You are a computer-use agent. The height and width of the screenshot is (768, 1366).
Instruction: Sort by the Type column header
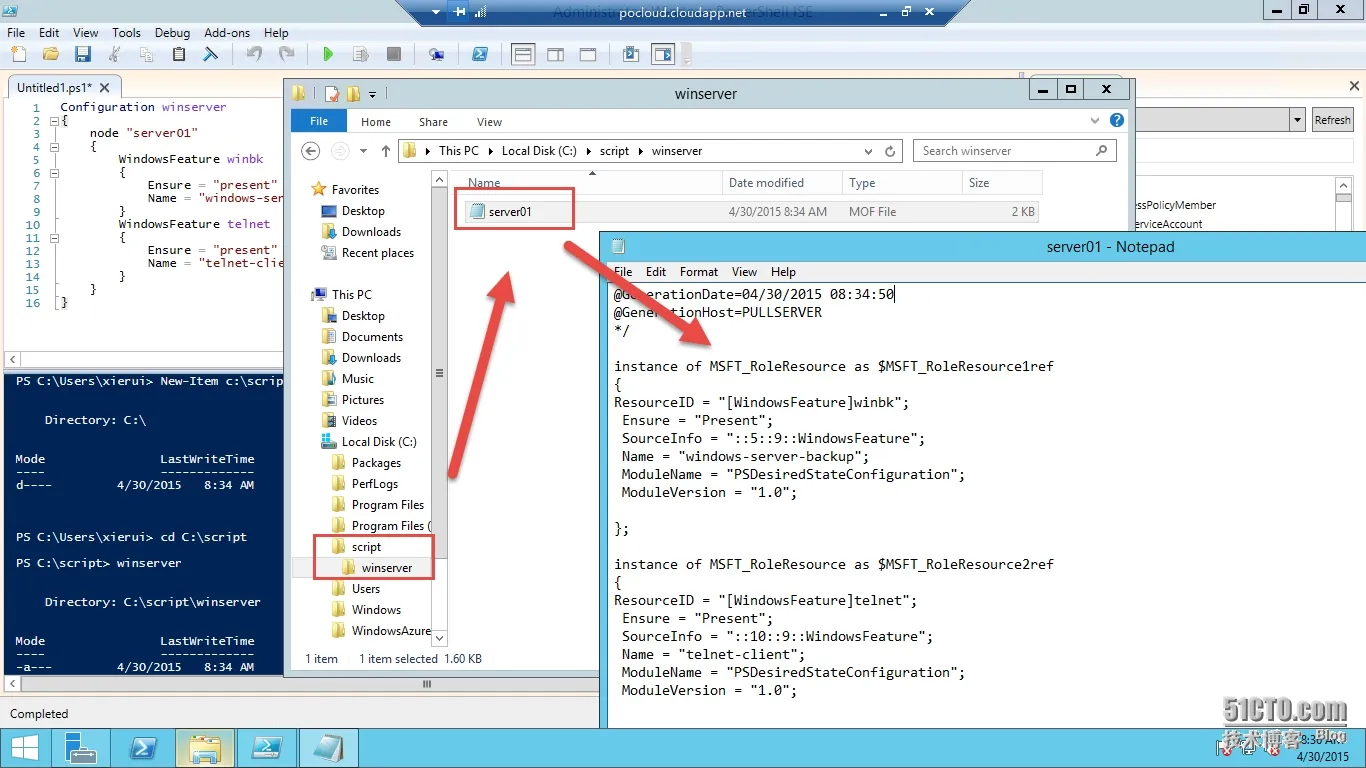pyautogui.click(x=901, y=183)
